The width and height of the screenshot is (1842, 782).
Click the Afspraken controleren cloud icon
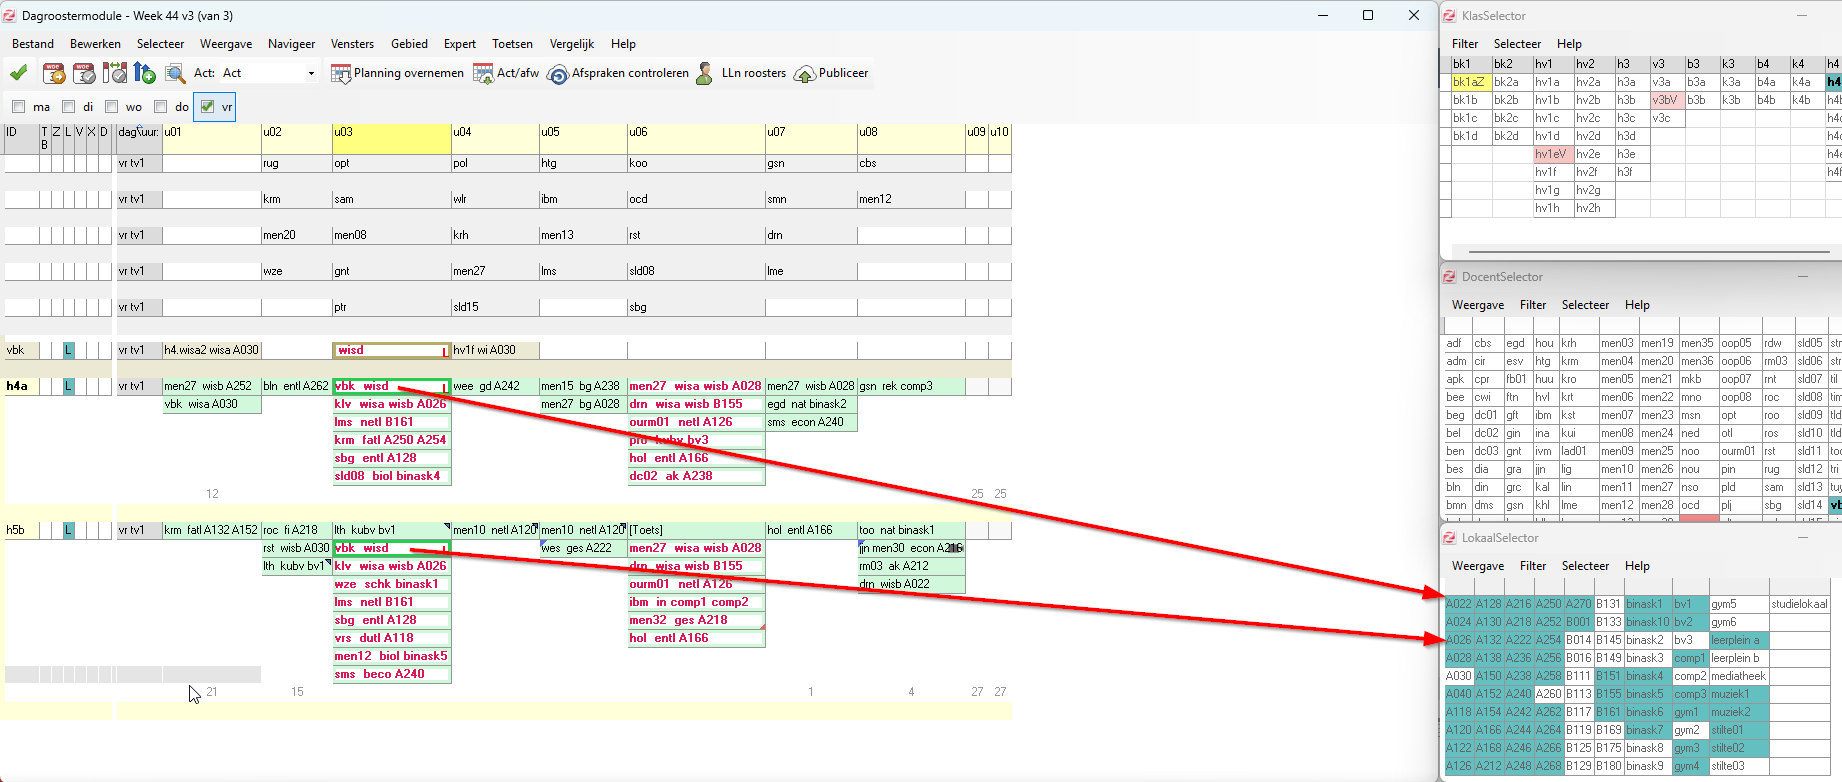558,74
